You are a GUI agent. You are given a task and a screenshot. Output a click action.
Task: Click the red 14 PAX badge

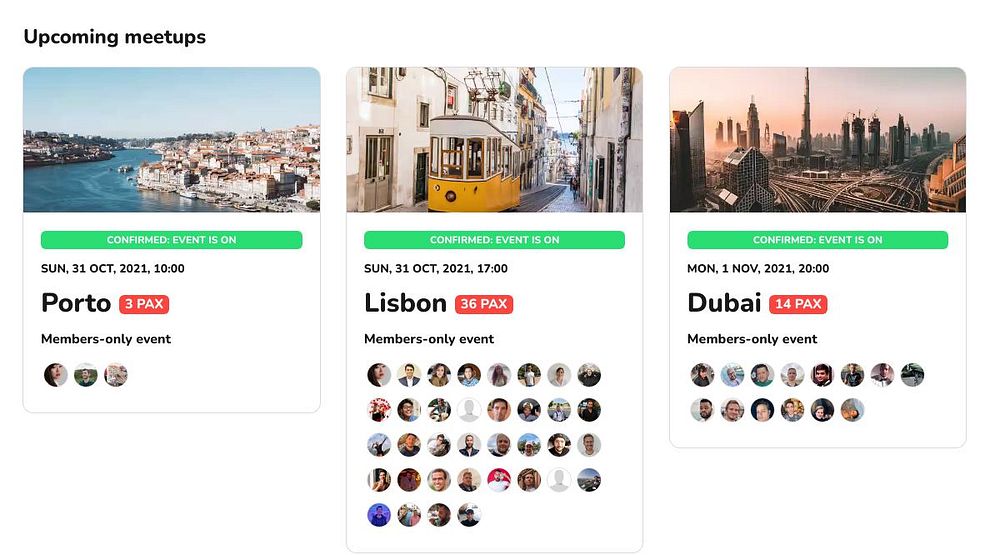[798, 304]
